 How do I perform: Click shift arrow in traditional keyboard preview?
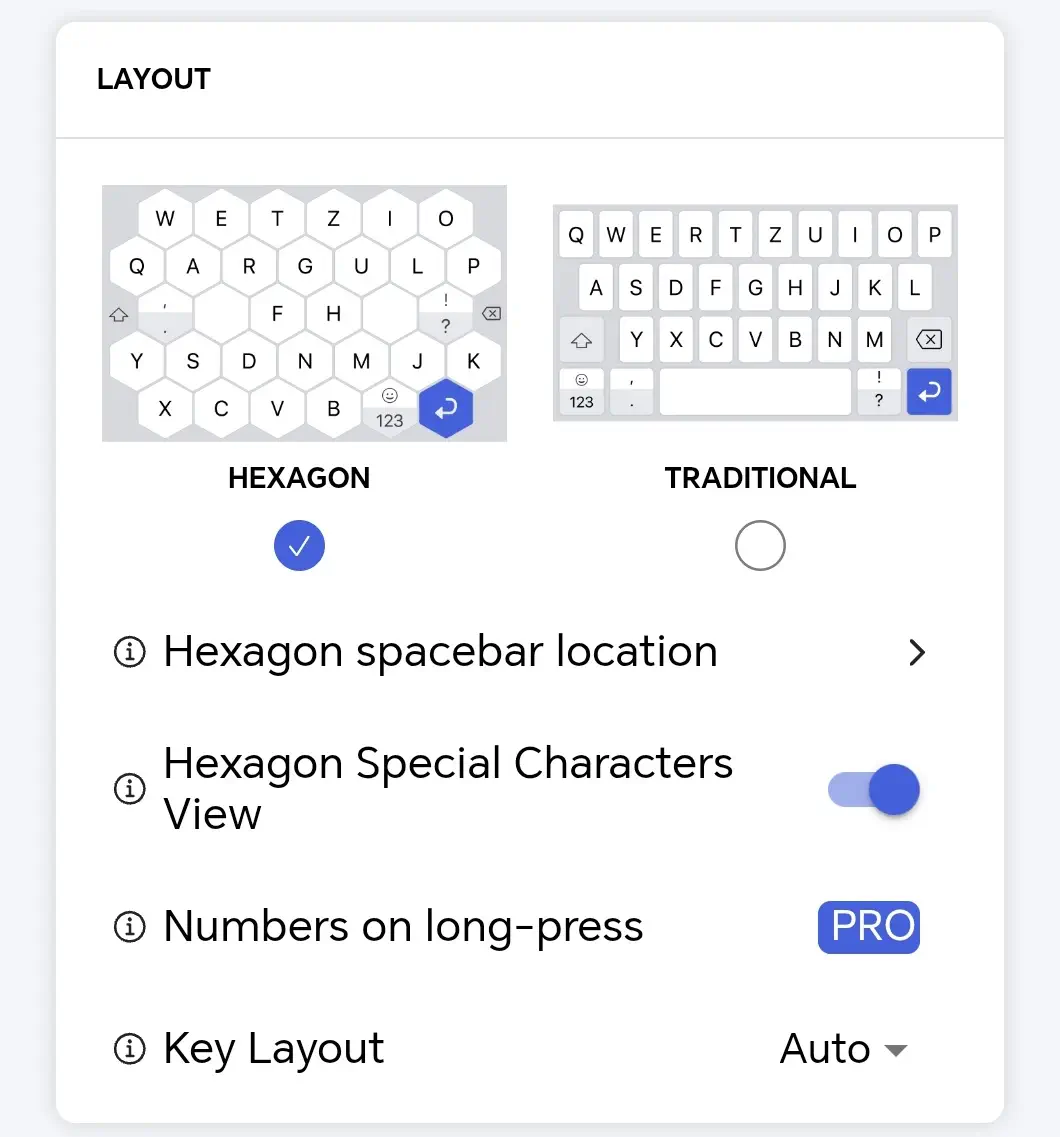[x=581, y=340]
